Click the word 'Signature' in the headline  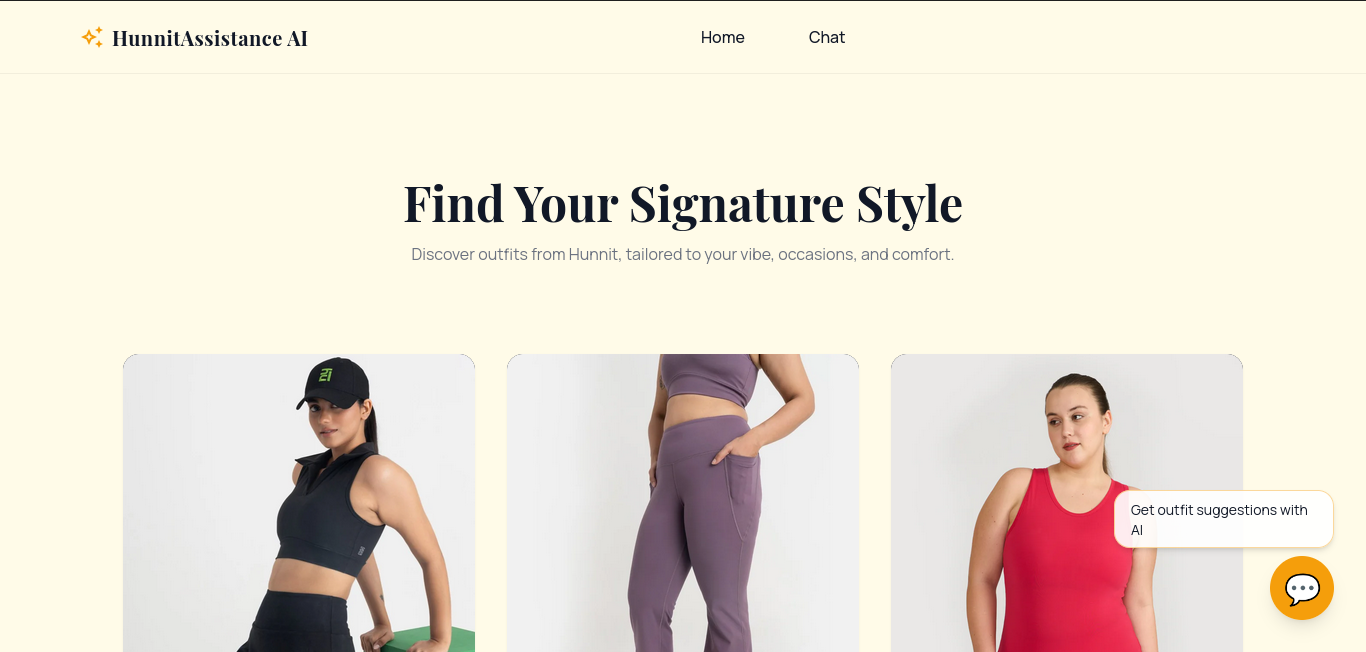(736, 202)
